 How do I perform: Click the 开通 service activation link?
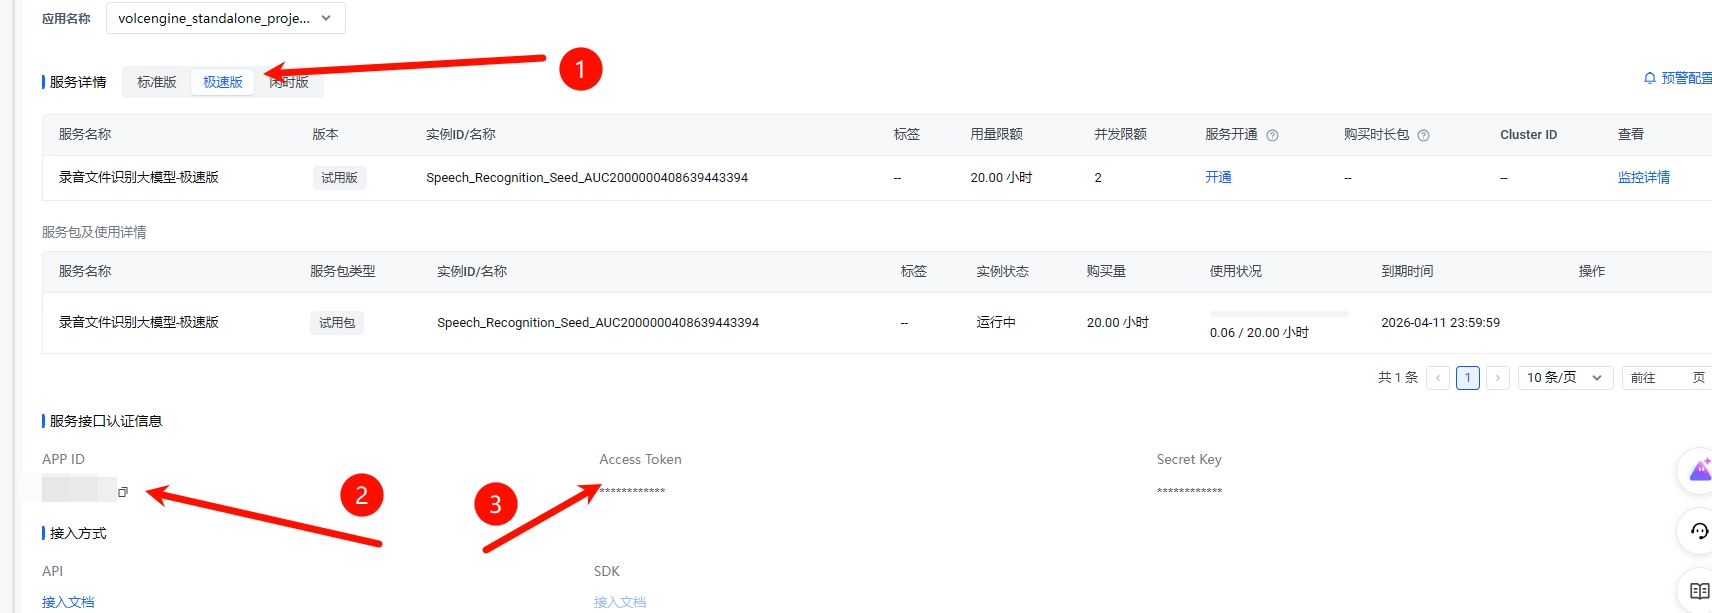point(1218,177)
